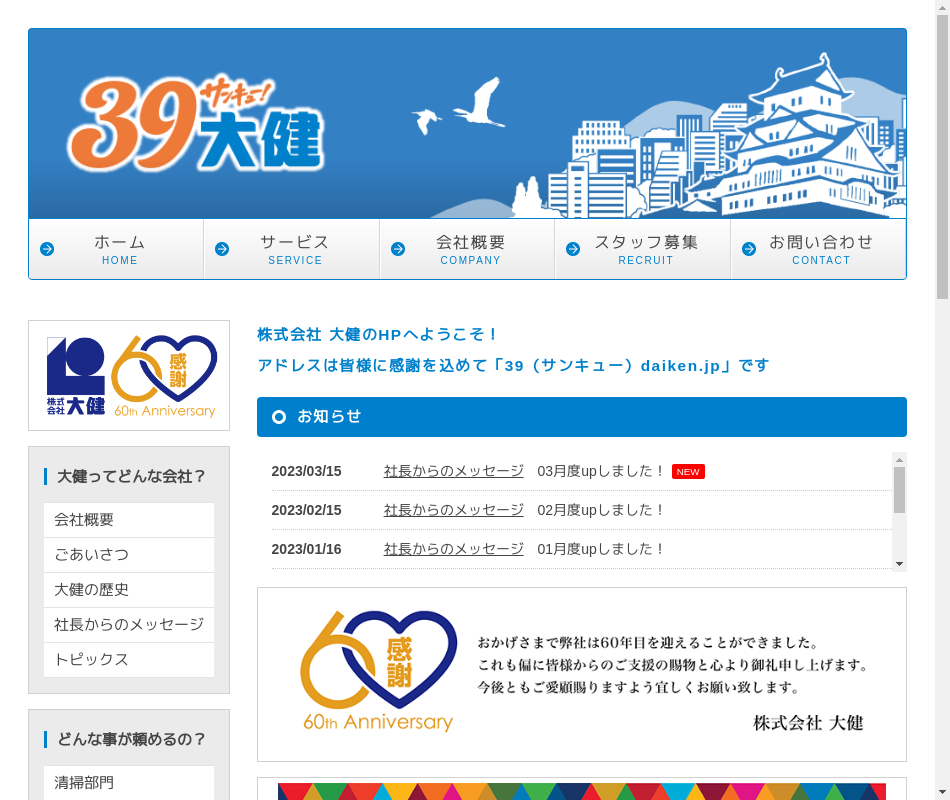This screenshot has height=800, width=950.
Task: Click the arrow icon beside サービス
Action: [x=222, y=249]
